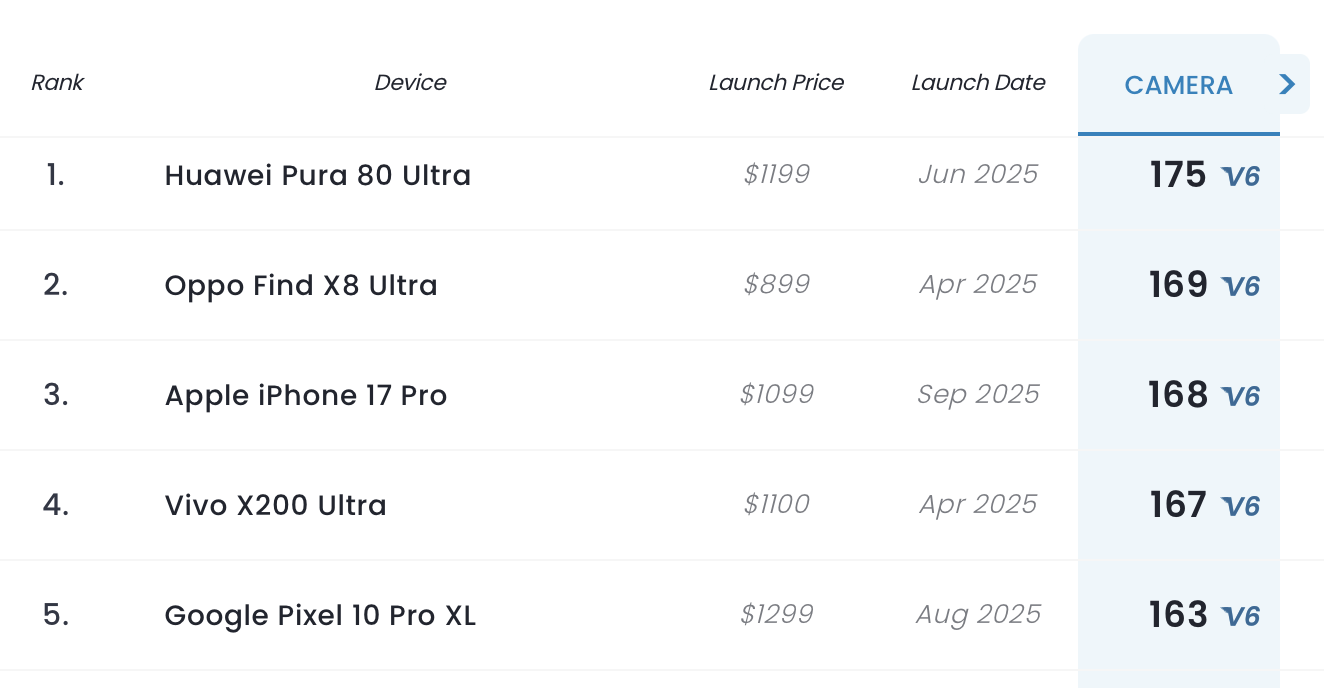Click the V6 badge next to score 169
The width and height of the screenshot is (1324, 688).
[1241, 287]
